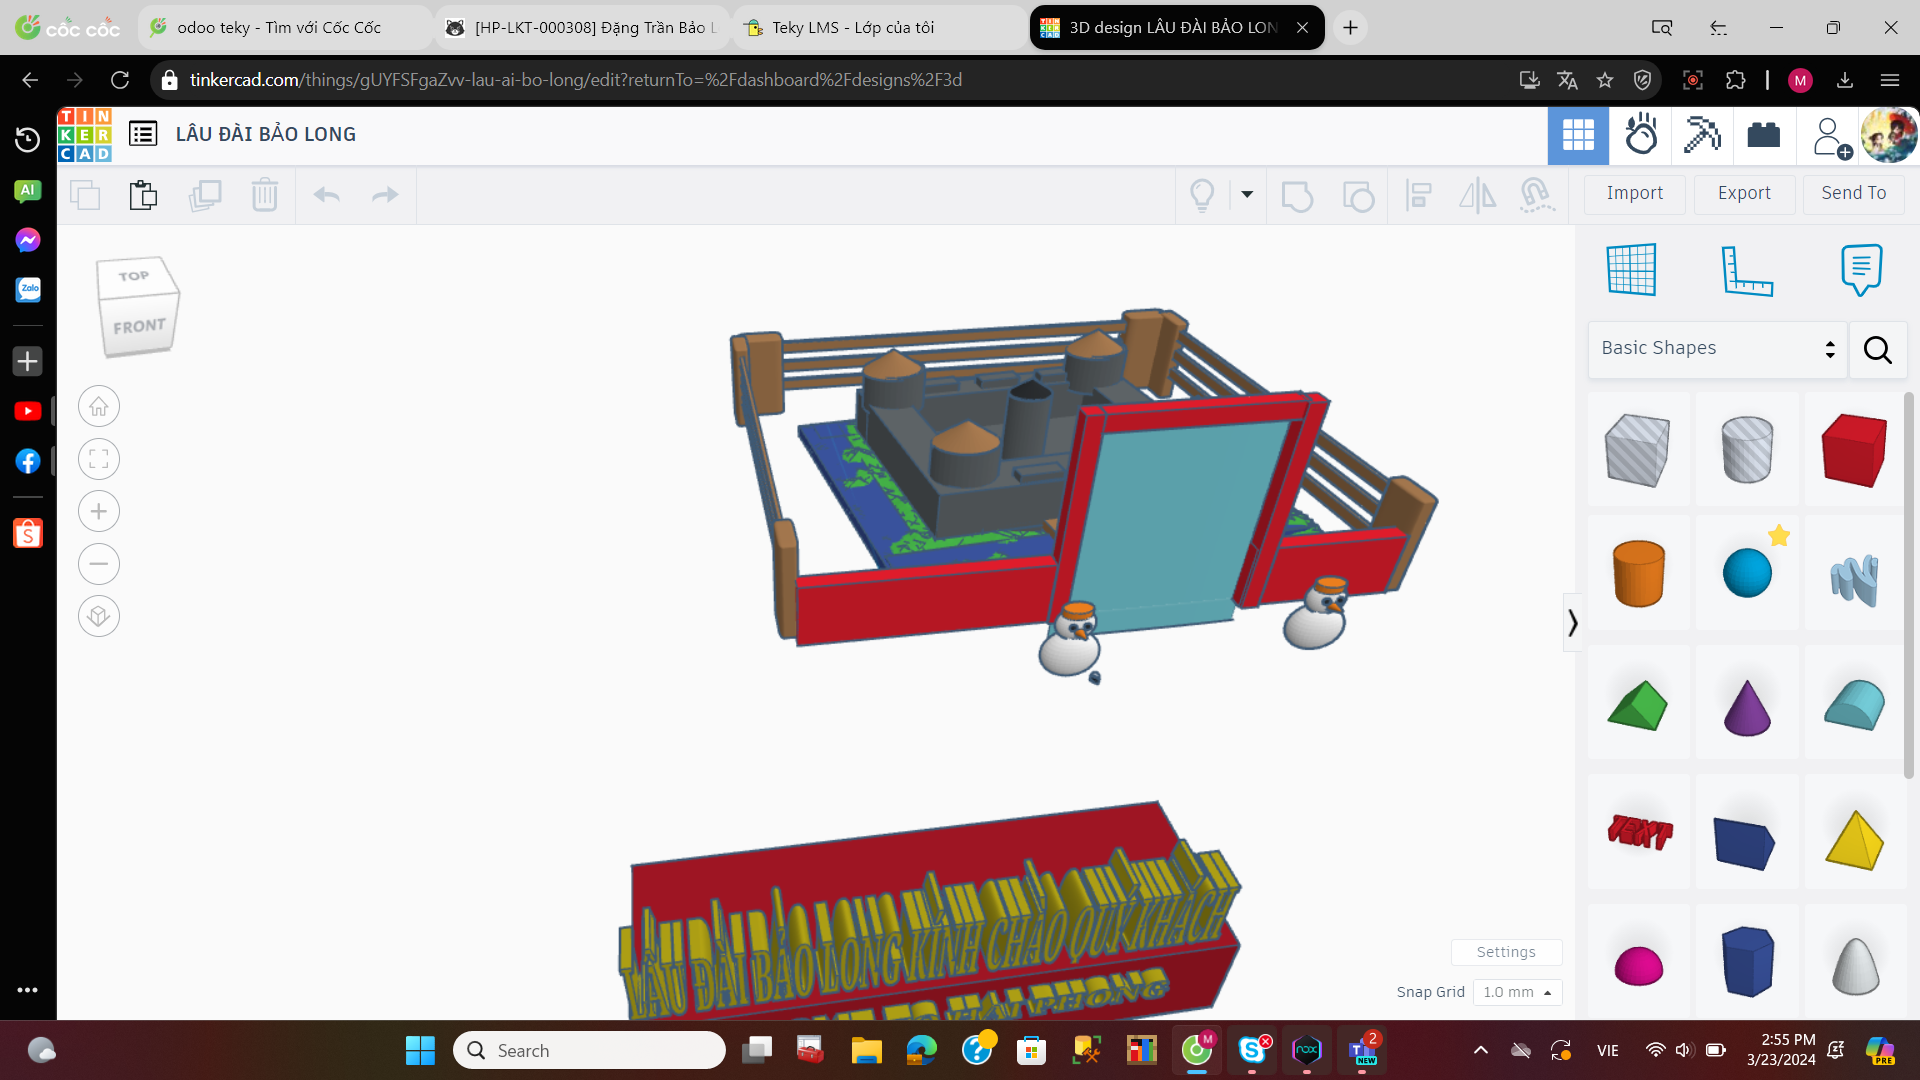
Task: Click the Zoom out minus button
Action: [99, 564]
